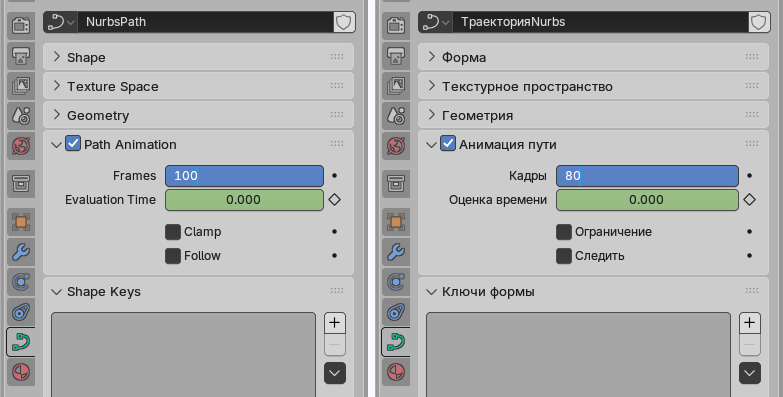
Task: Open Physics properties tab in Russian panel
Action: [x=396, y=282]
